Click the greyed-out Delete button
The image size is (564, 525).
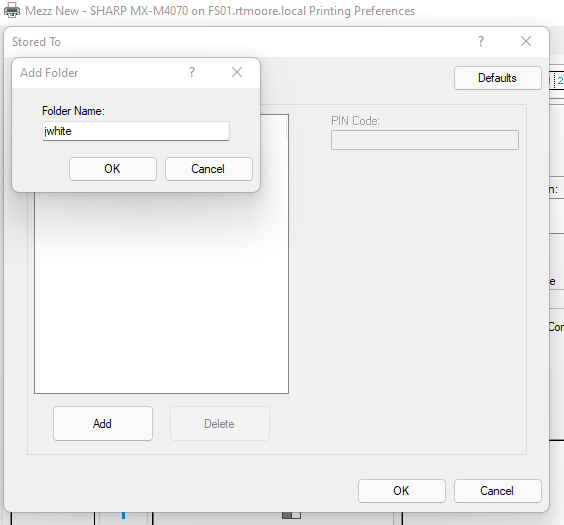click(x=220, y=424)
